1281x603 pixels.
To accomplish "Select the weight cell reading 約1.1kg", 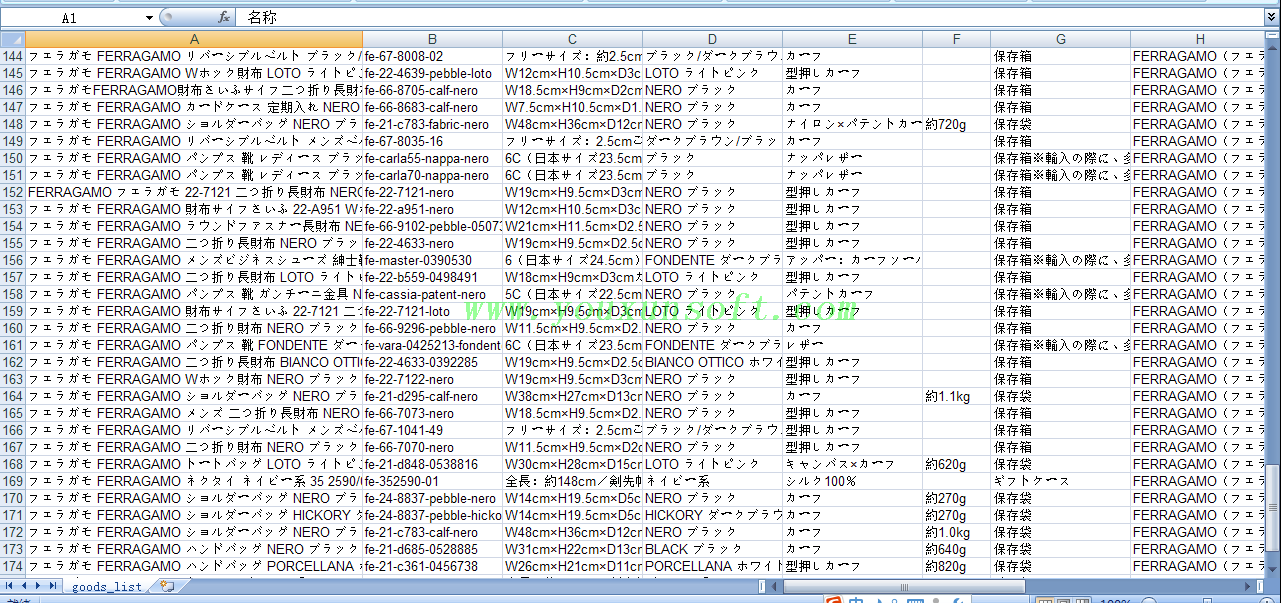I will click(x=956, y=396).
